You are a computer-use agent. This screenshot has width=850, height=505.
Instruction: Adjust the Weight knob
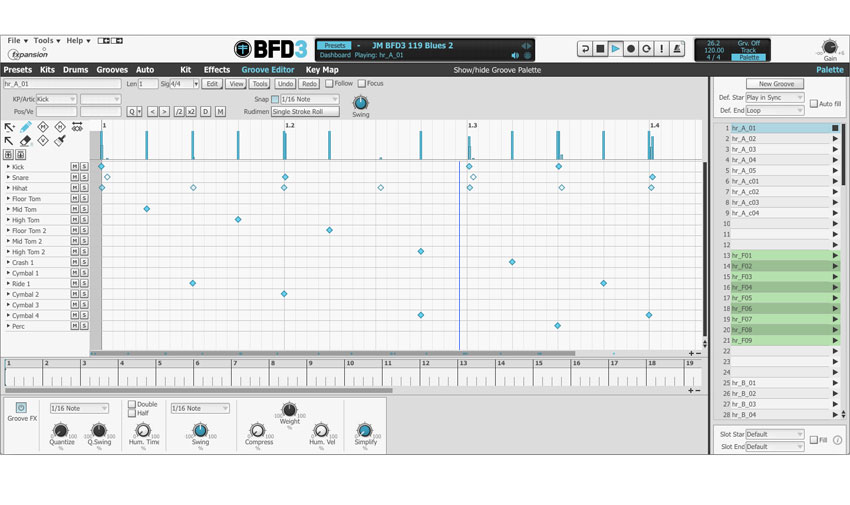coord(289,410)
